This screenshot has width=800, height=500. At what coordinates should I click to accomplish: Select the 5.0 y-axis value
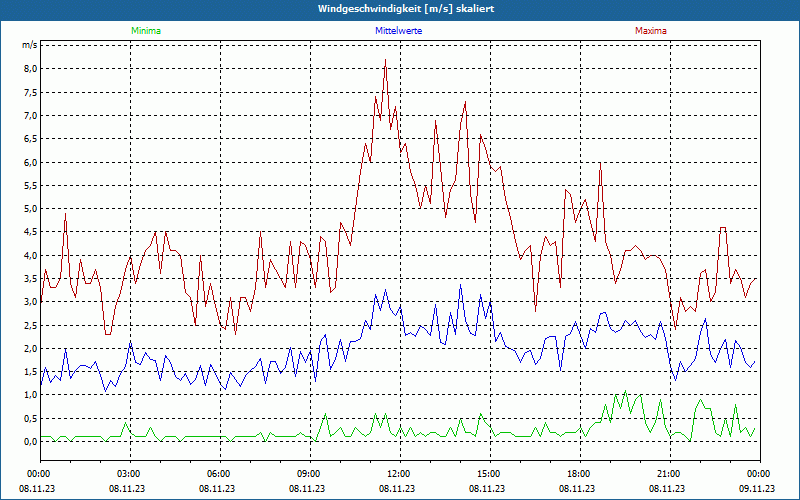tap(30, 209)
